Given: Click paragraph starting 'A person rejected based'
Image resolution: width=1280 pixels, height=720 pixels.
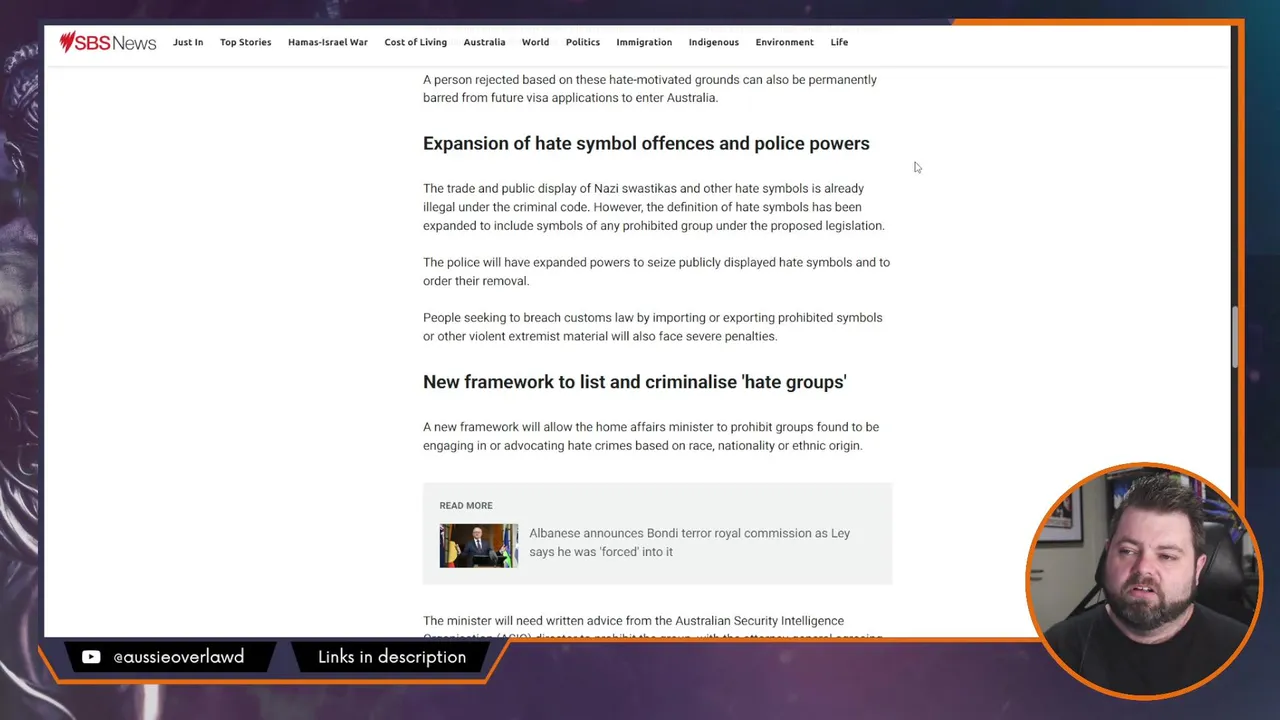Looking at the screenshot, I should coord(650,88).
